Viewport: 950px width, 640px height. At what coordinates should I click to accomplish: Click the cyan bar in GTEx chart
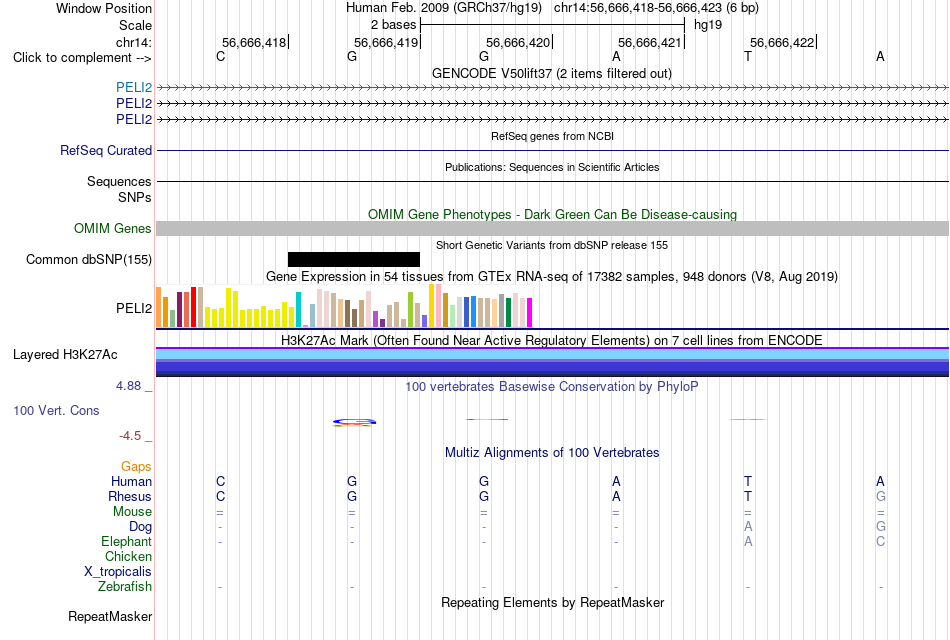pos(298,310)
